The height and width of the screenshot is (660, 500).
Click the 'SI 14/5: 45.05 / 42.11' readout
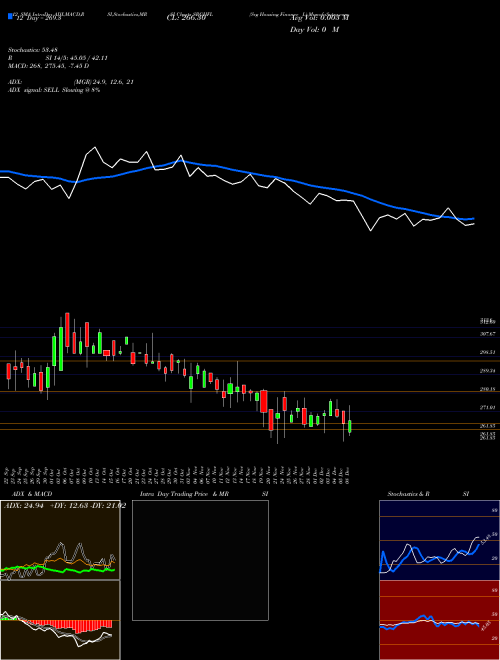[x=77, y=58]
